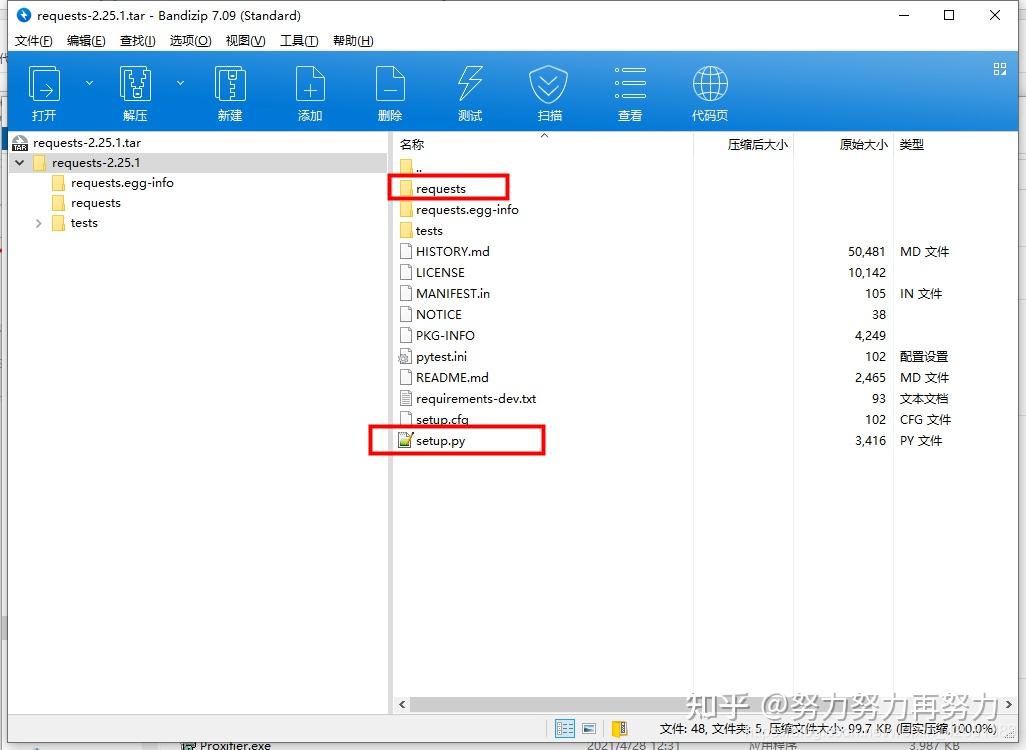Select requests-2.25.1.tar root in tree
The height and width of the screenshot is (750, 1026).
pyautogui.click(x=87, y=143)
